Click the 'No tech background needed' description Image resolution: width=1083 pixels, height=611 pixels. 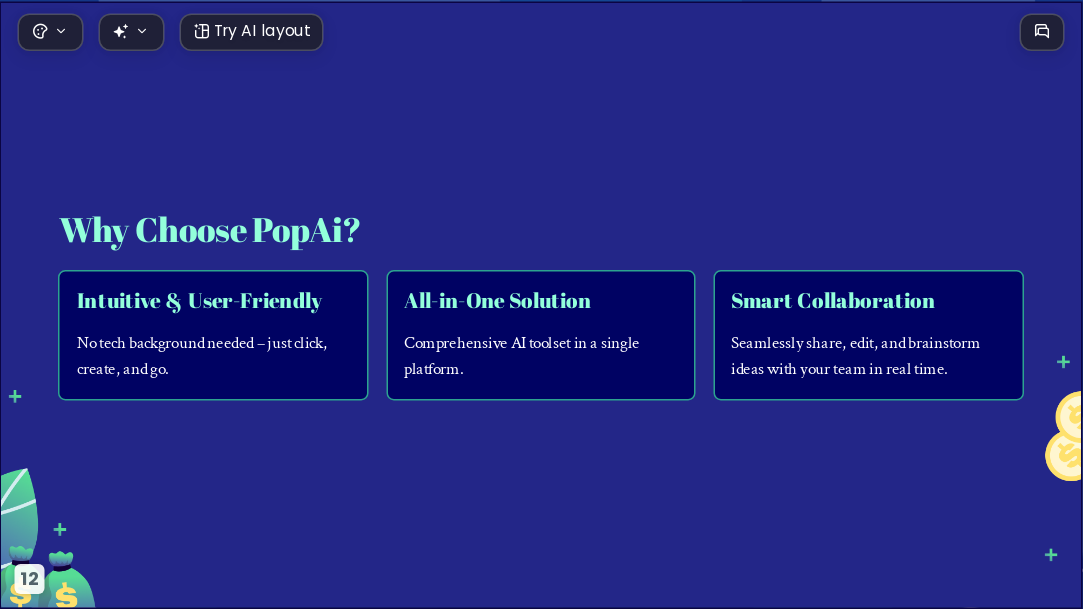tap(202, 356)
